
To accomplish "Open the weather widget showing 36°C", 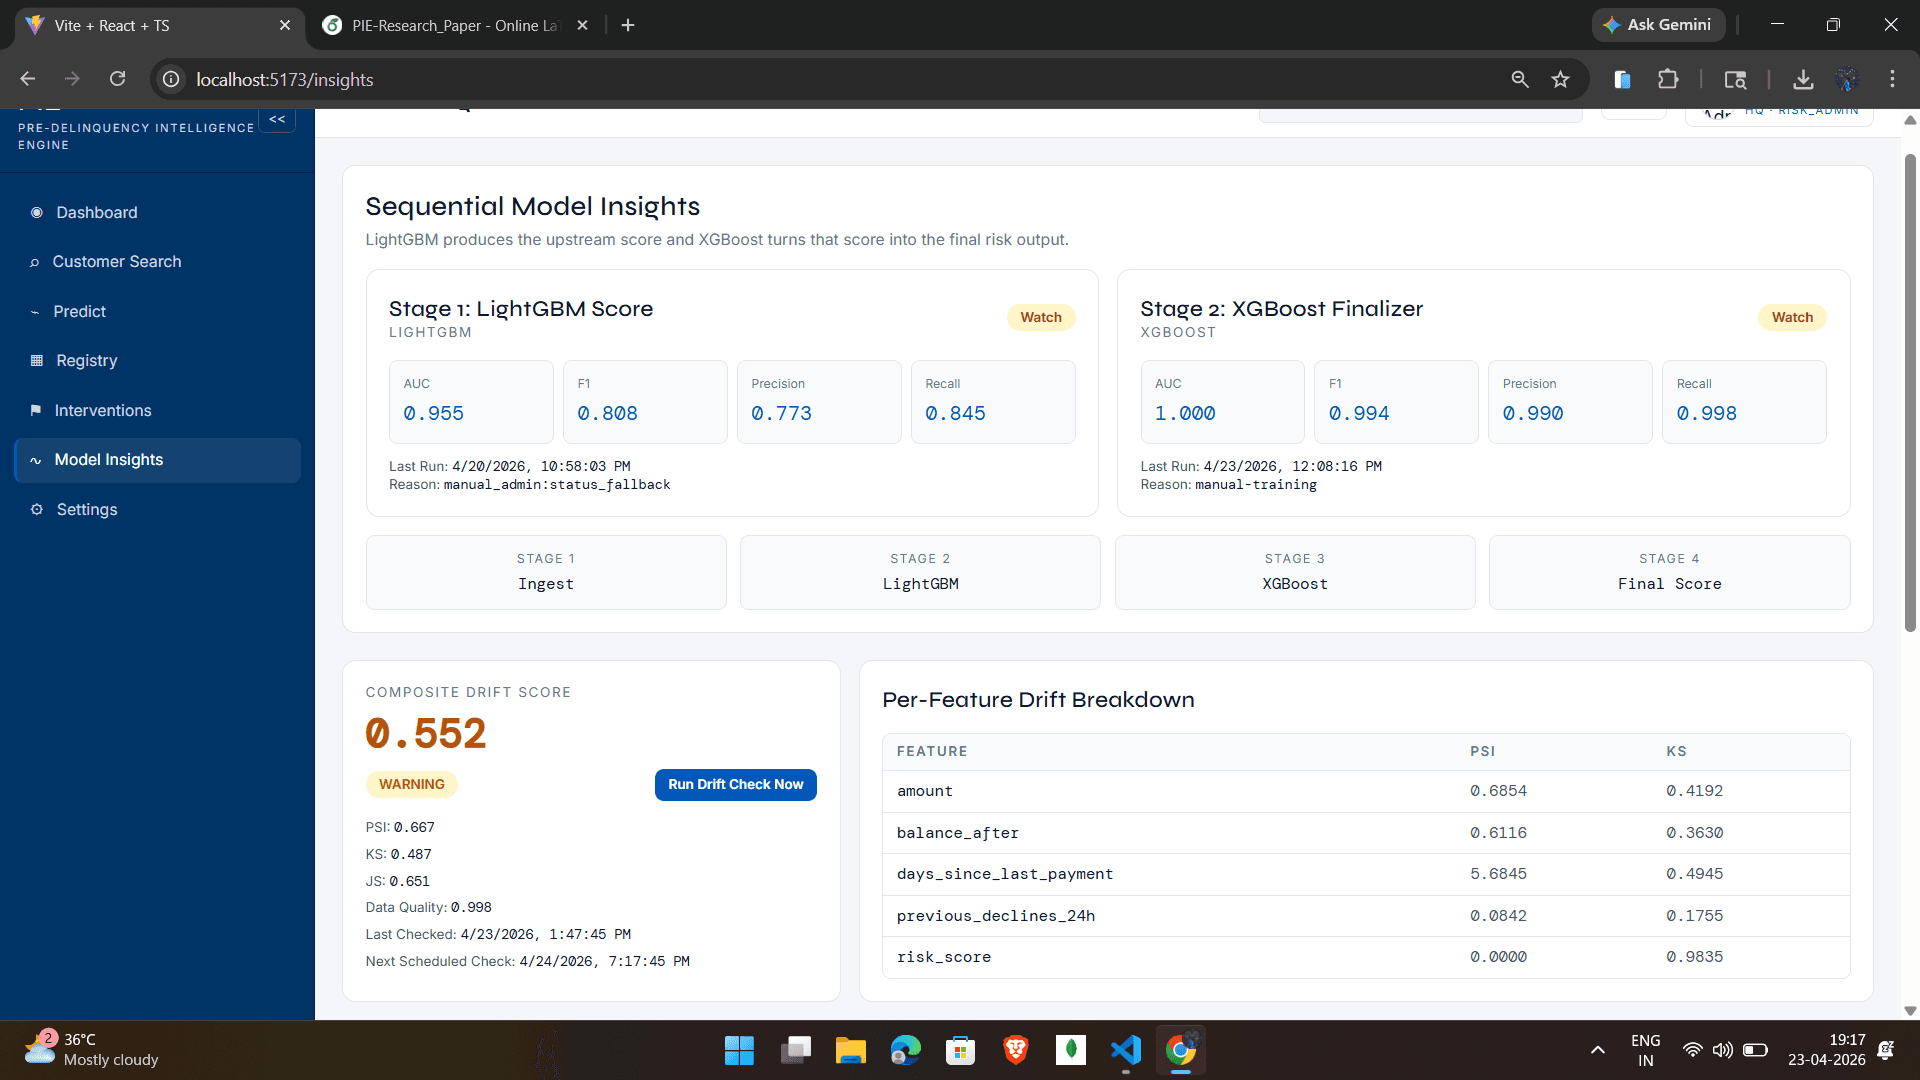I will (x=92, y=1050).
